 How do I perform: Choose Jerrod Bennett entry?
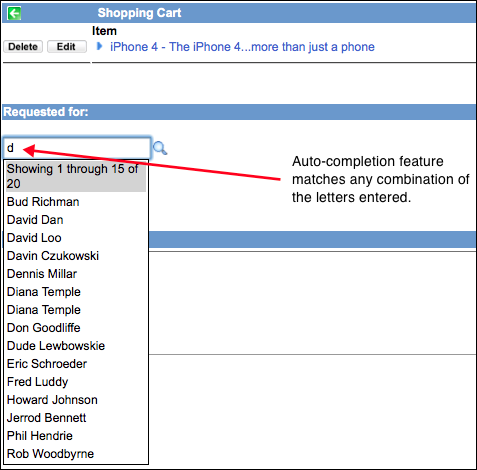click(76, 418)
